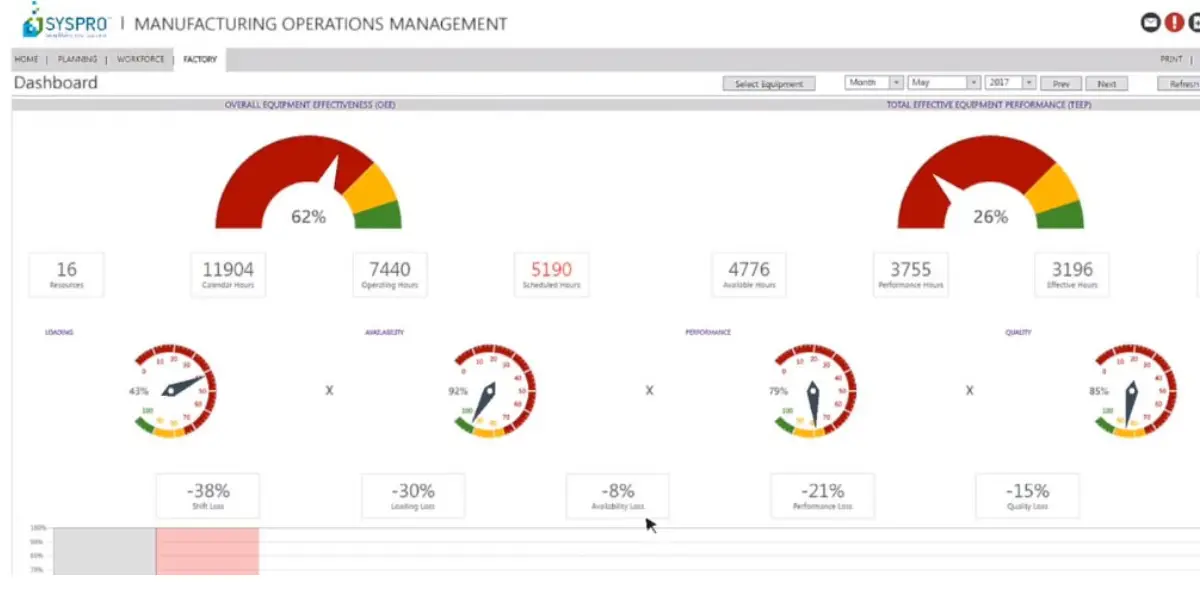This screenshot has width=1200, height=600.
Task: Click the Performance 79% dial gauge
Action: 815,392
